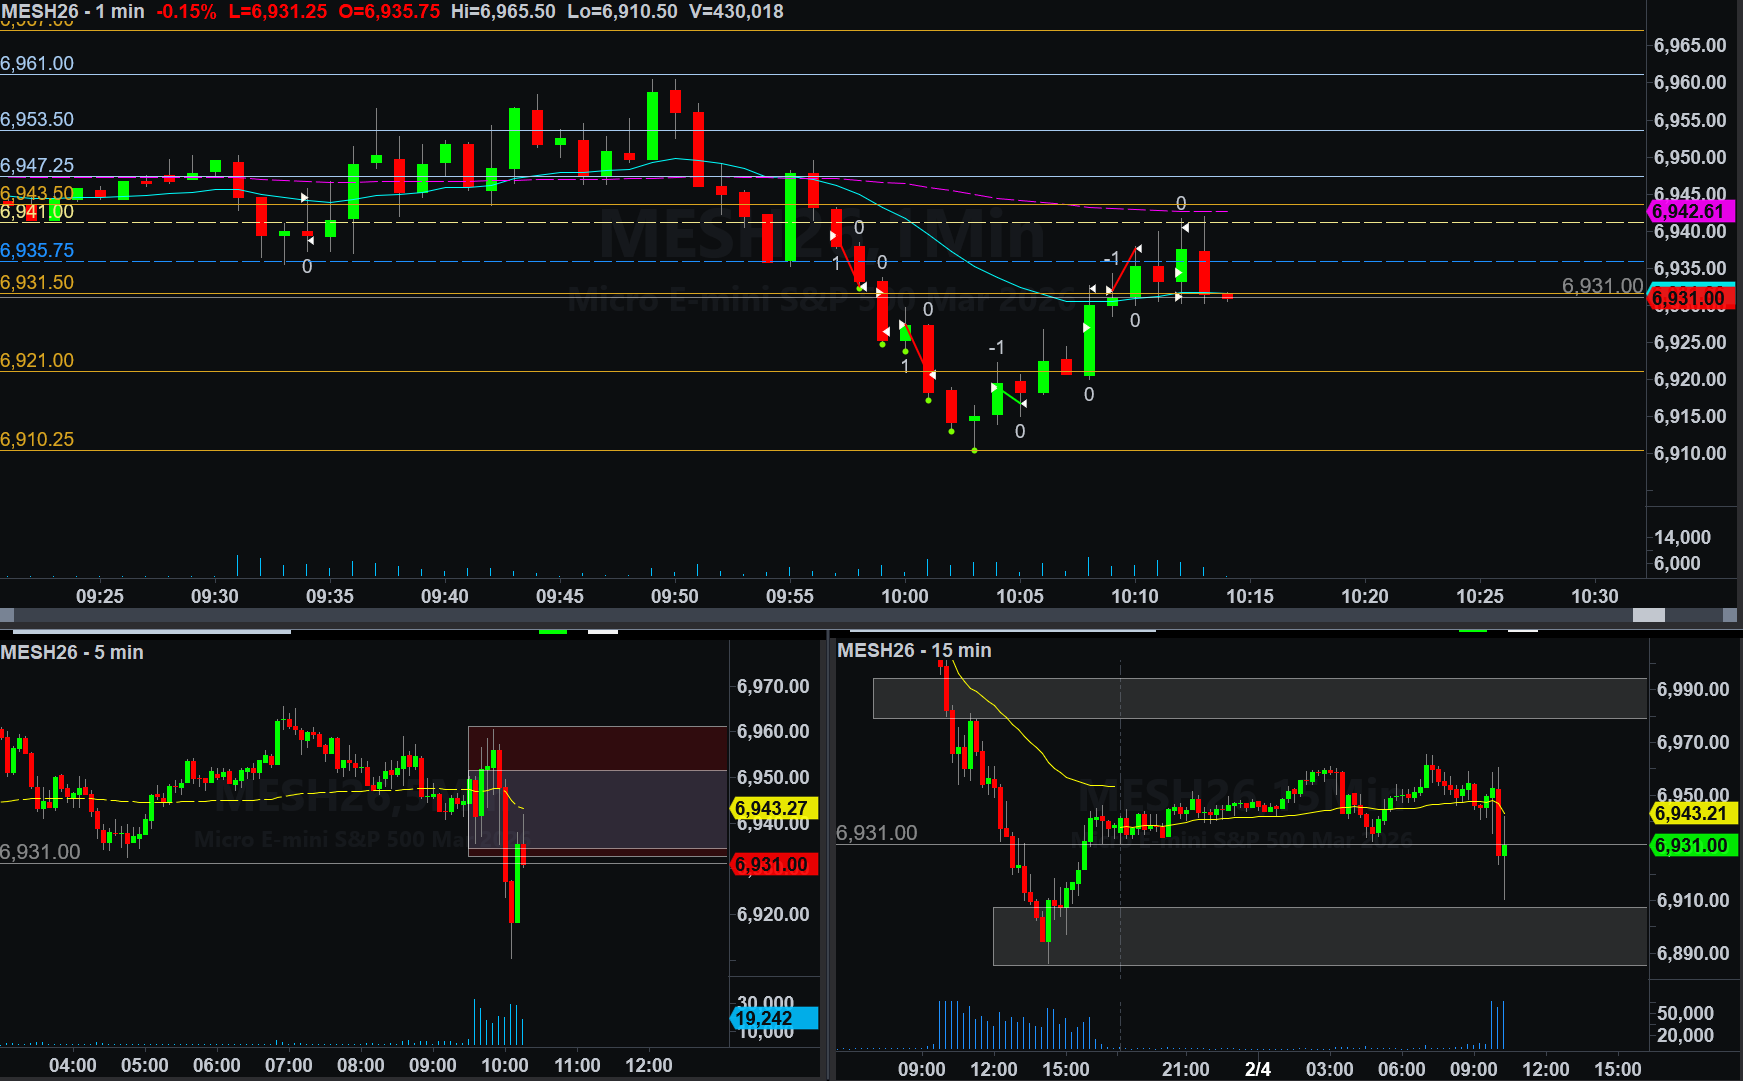Click the 2/4 date label on 15-min axis
Viewport: 1743px width, 1081px height.
tap(1257, 1069)
